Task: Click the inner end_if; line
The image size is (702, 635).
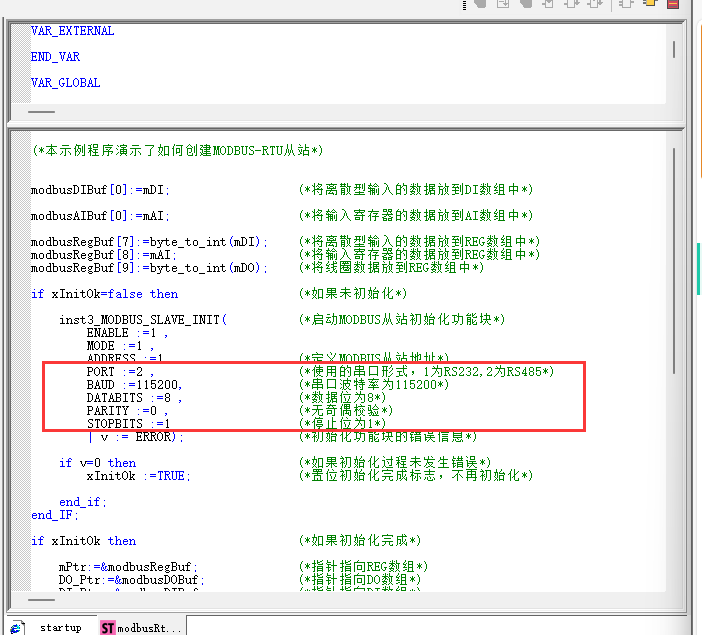Action: point(83,502)
